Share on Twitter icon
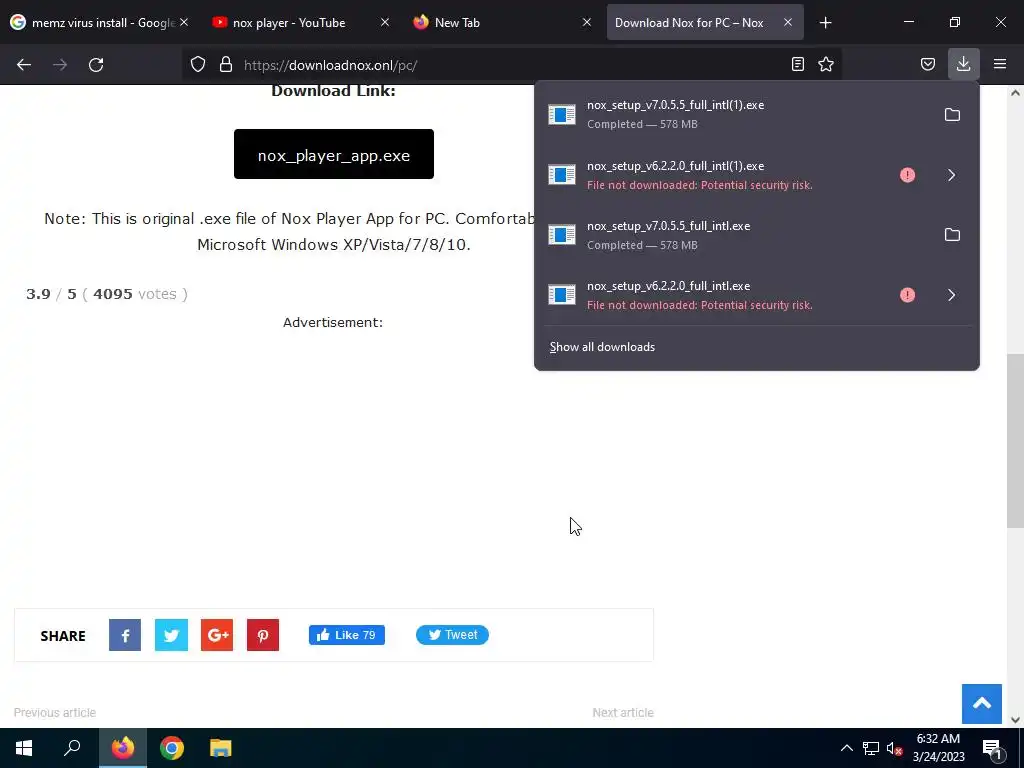Image resolution: width=1024 pixels, height=768 pixels. click(171, 635)
